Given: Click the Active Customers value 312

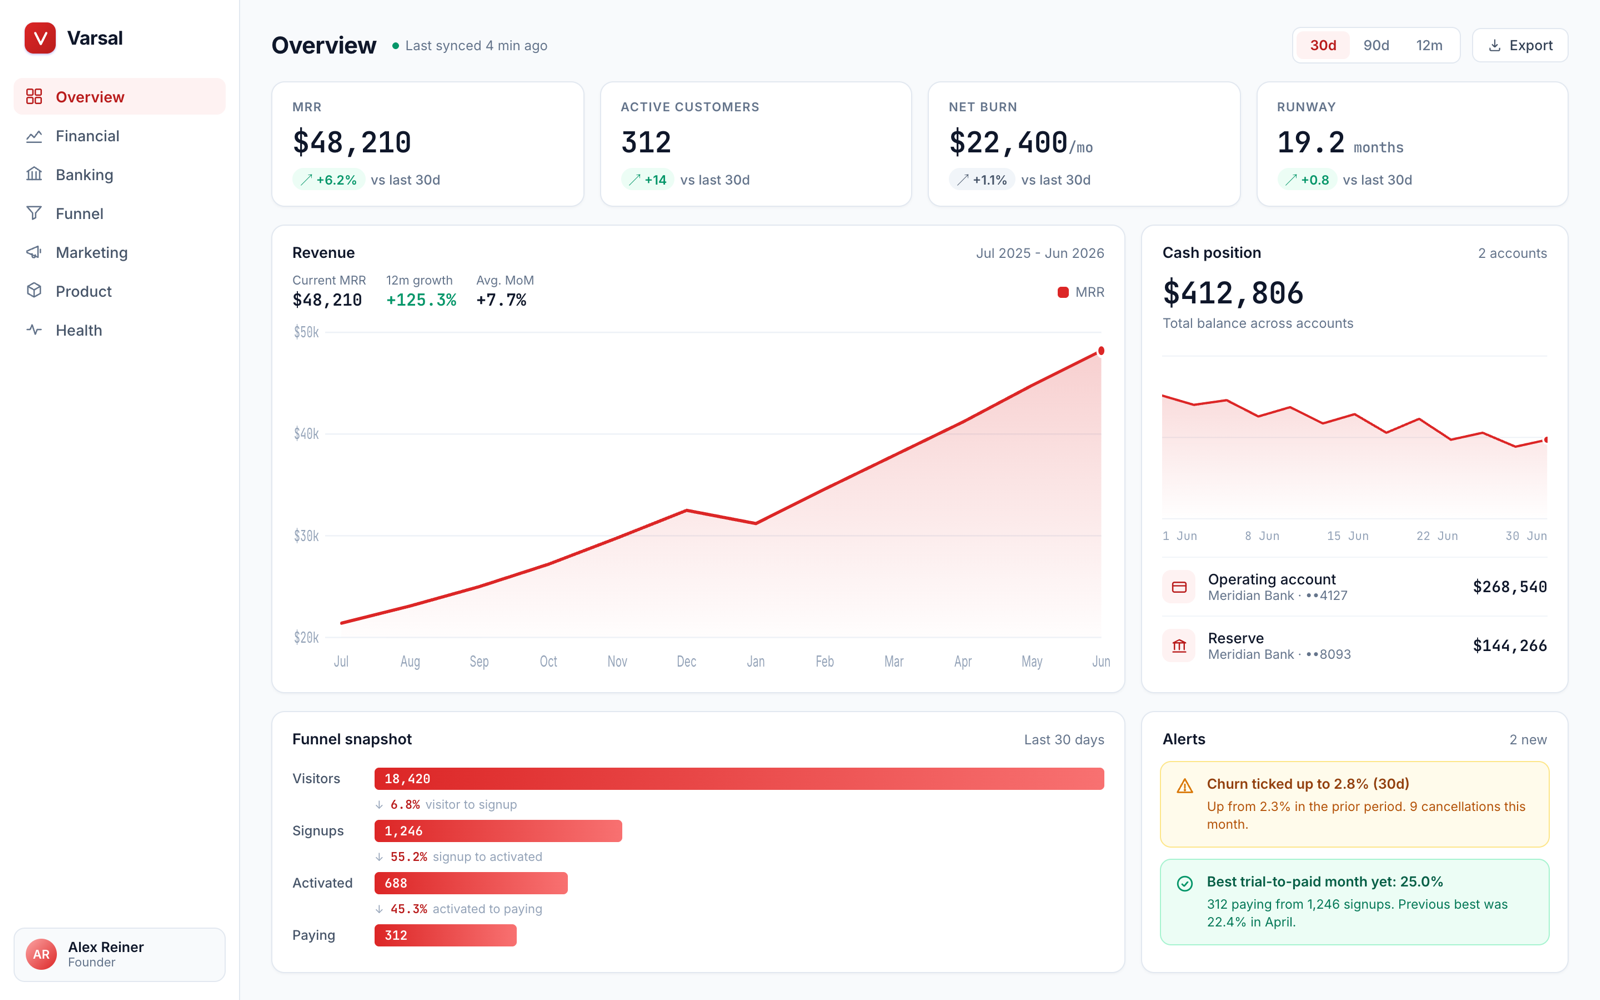Looking at the screenshot, I should point(646,143).
